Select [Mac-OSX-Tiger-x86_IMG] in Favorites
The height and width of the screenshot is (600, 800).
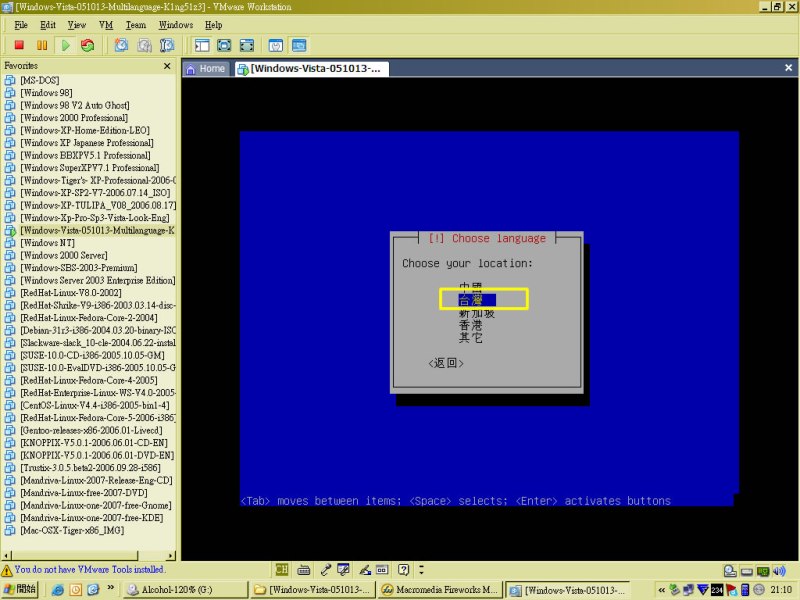tap(72, 531)
